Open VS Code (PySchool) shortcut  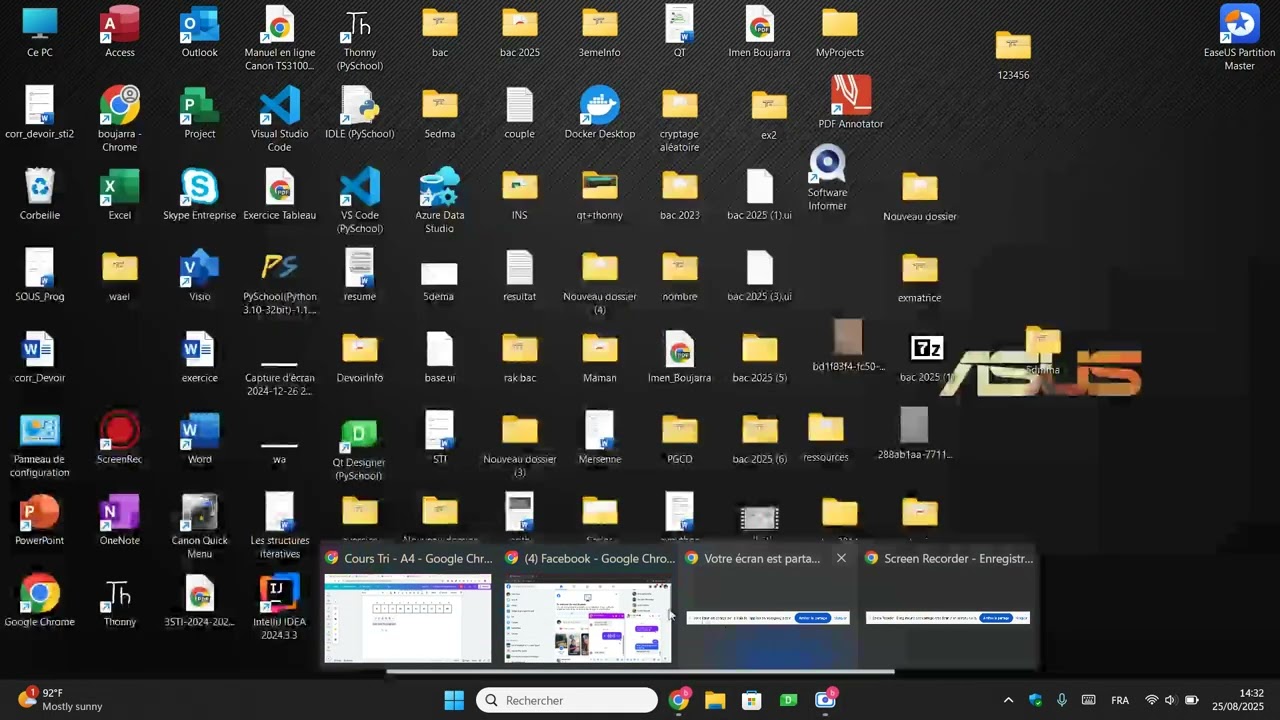(x=360, y=200)
